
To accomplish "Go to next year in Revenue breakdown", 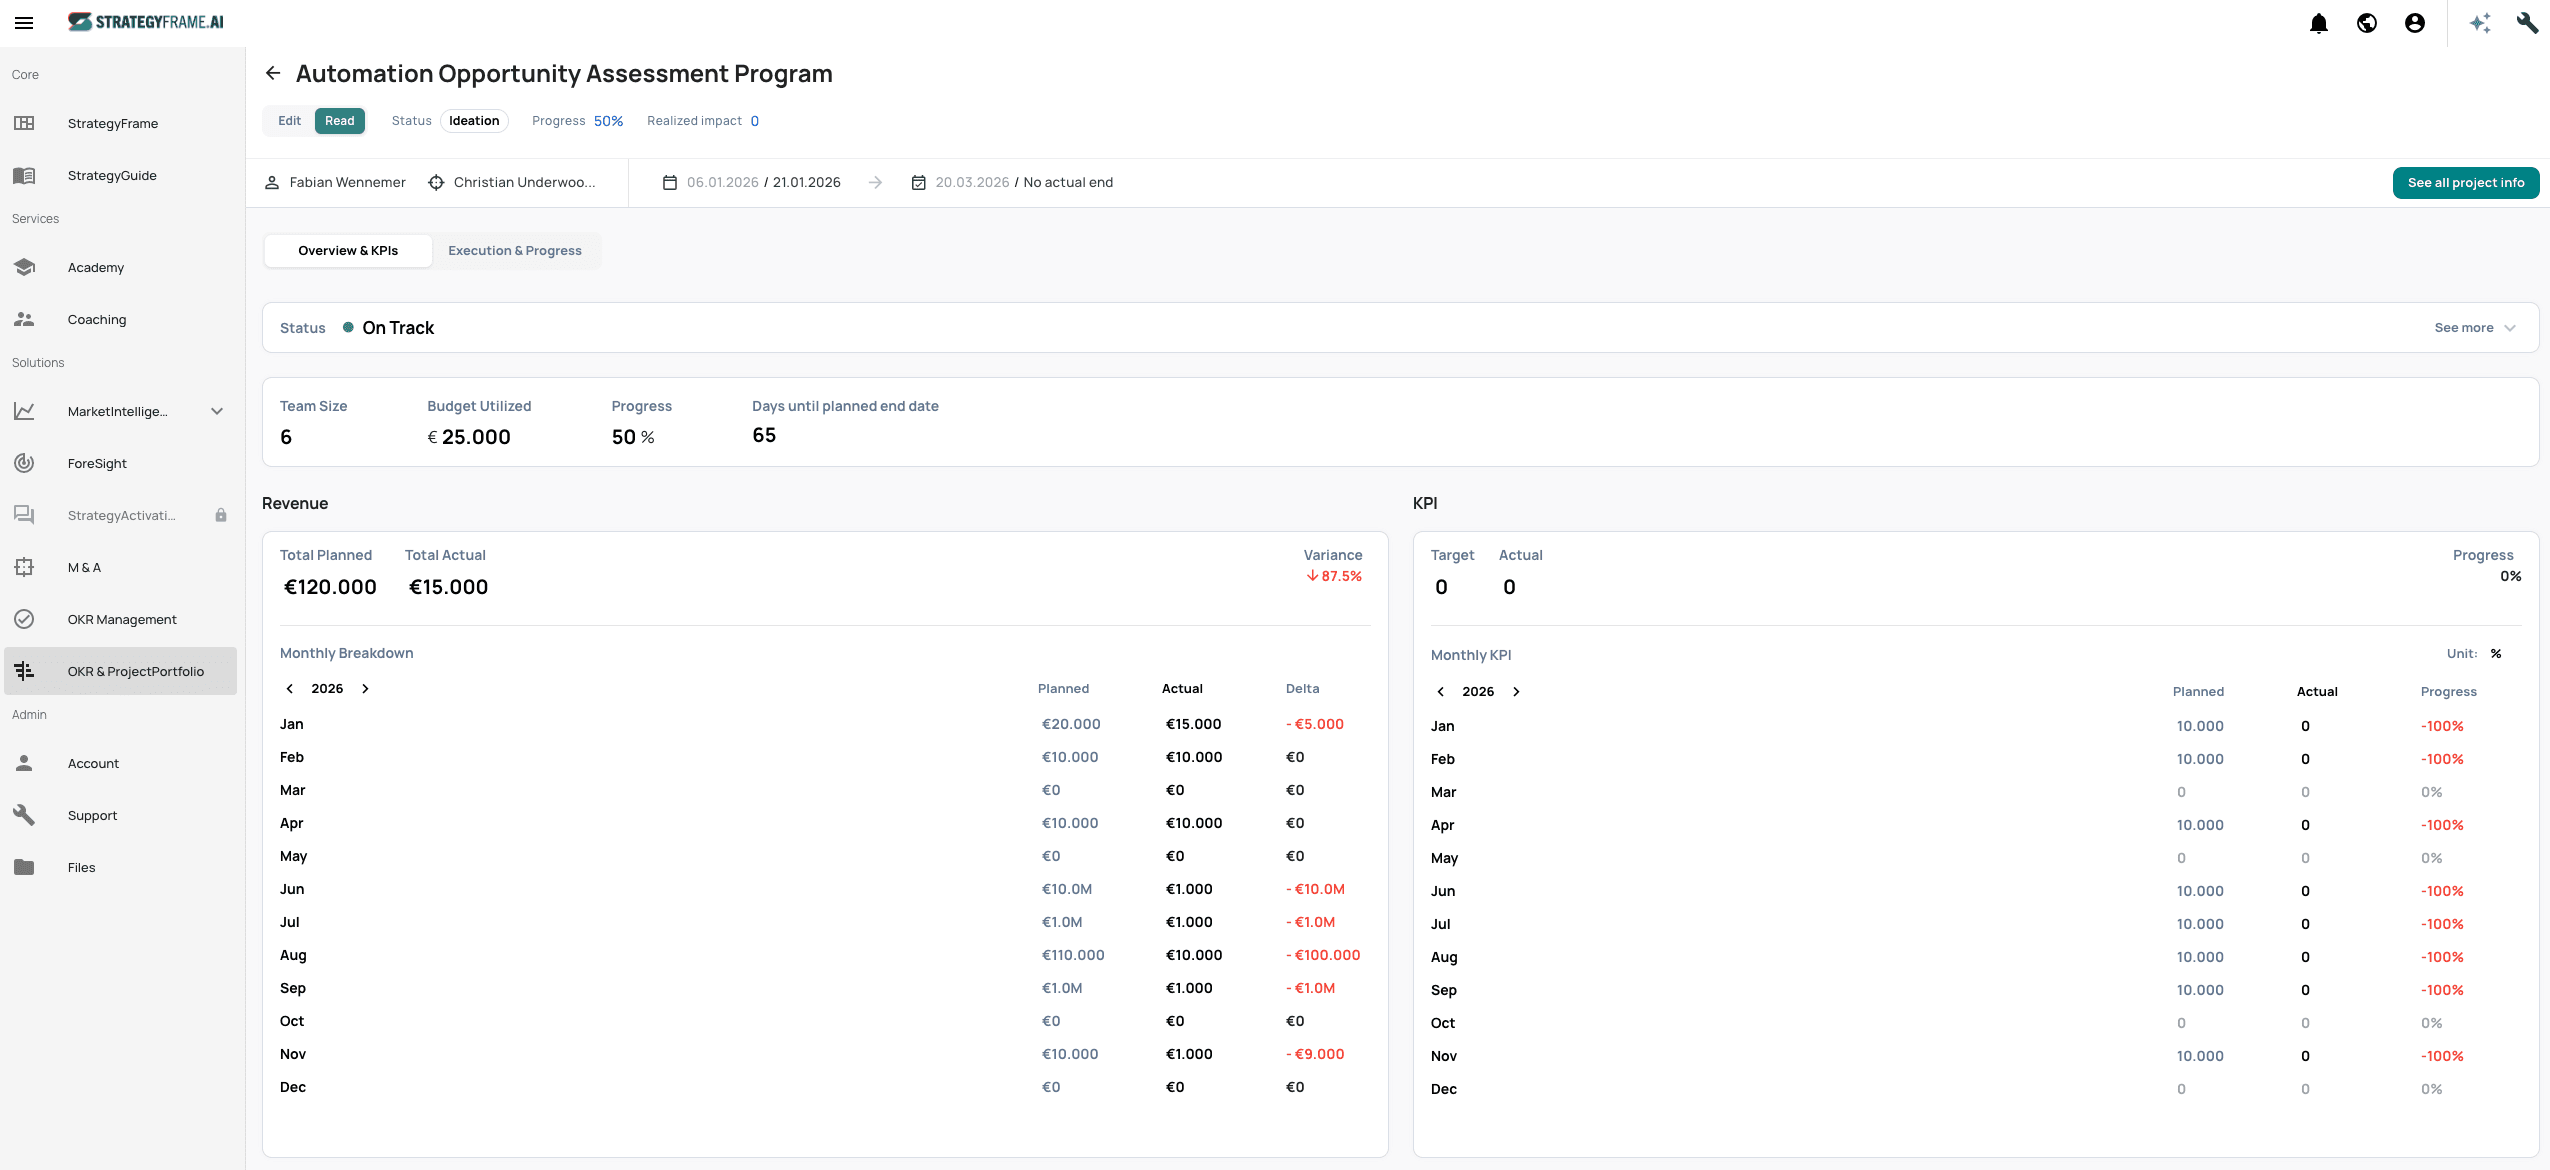I will (x=366, y=689).
